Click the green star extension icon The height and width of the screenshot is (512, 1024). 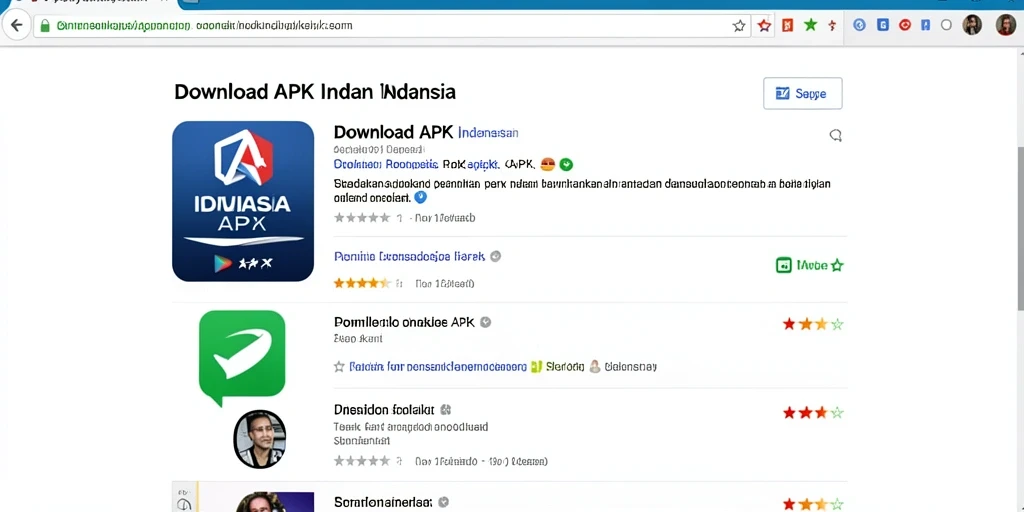(810, 25)
